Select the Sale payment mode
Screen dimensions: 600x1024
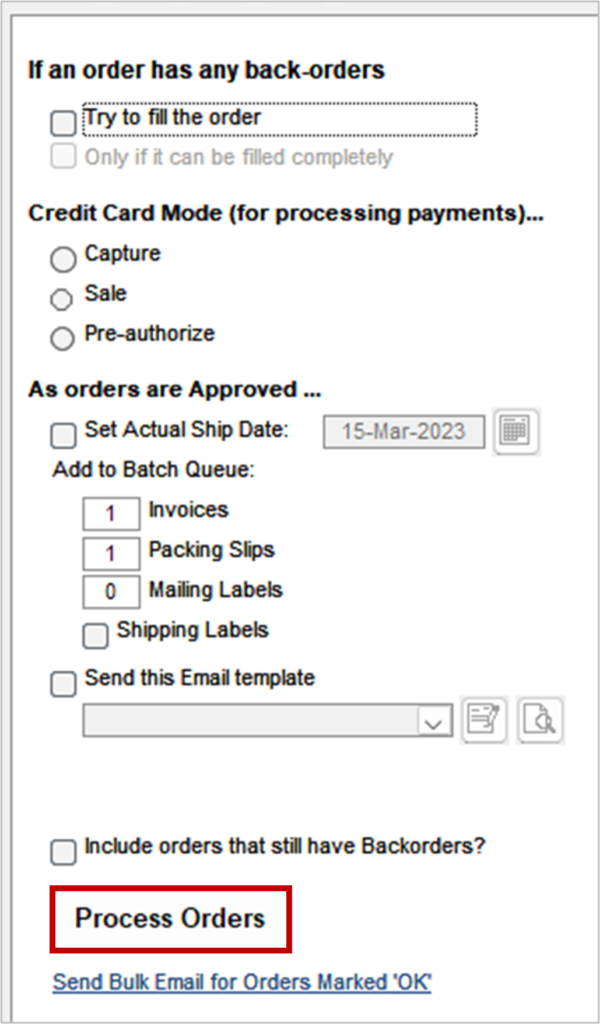[62, 299]
